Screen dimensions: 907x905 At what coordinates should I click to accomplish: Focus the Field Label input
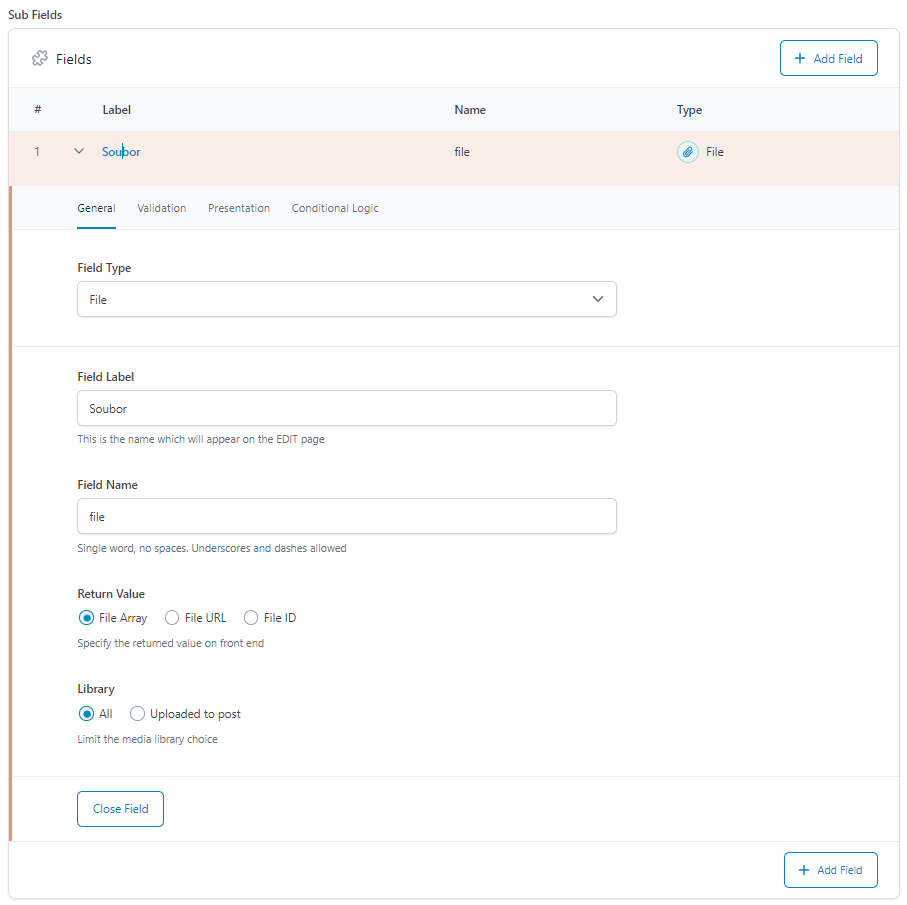point(346,408)
